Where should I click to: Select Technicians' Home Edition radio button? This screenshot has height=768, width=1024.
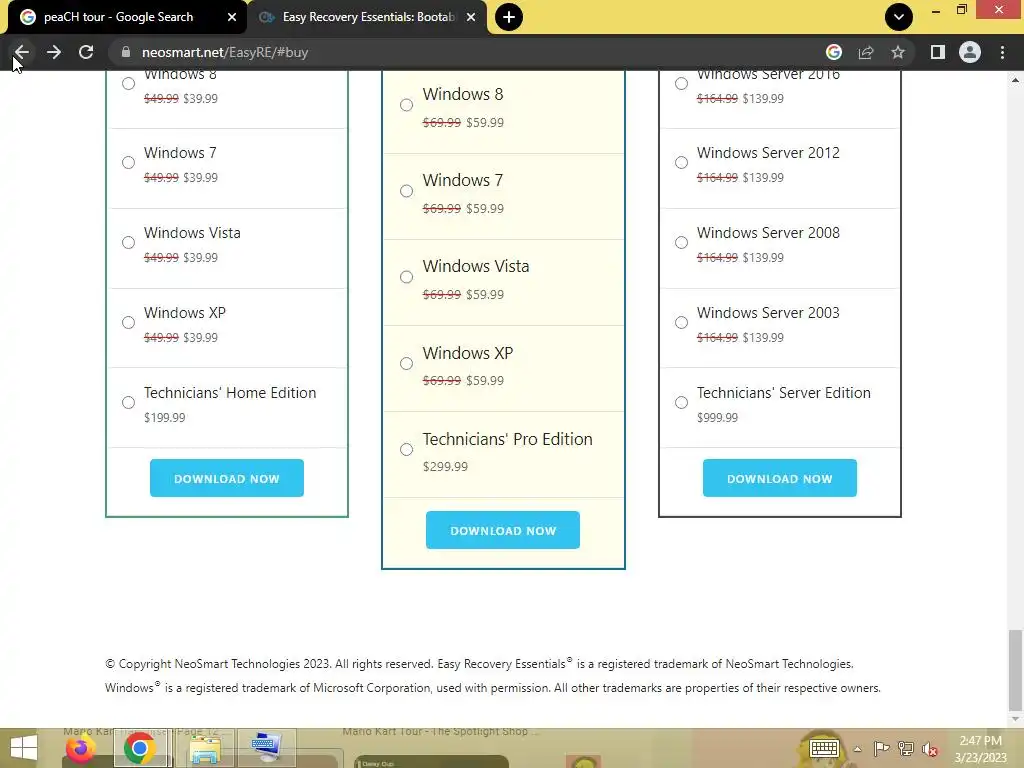click(x=129, y=402)
